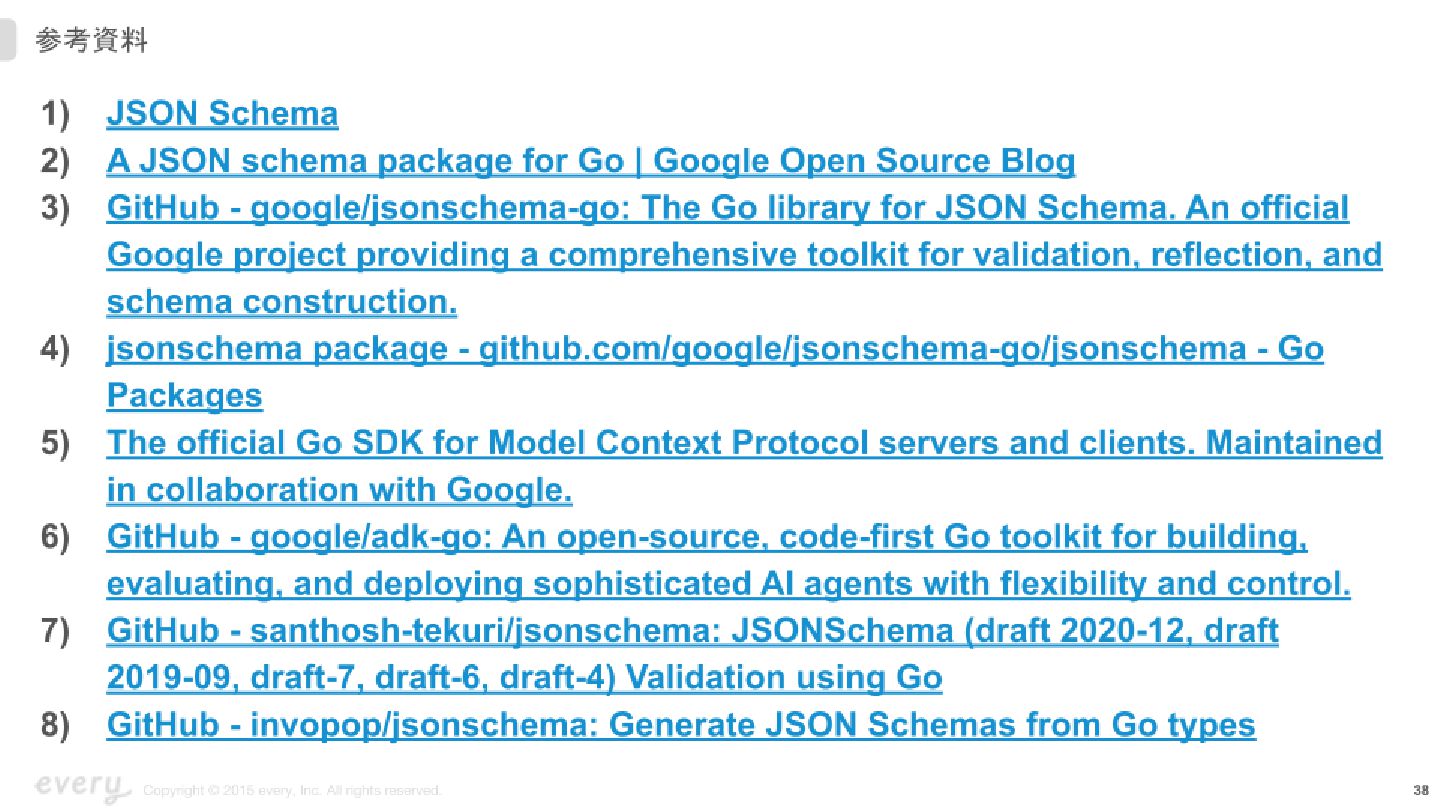
Task: Click list number 1) beside JSON Schema
Action: coord(56,115)
